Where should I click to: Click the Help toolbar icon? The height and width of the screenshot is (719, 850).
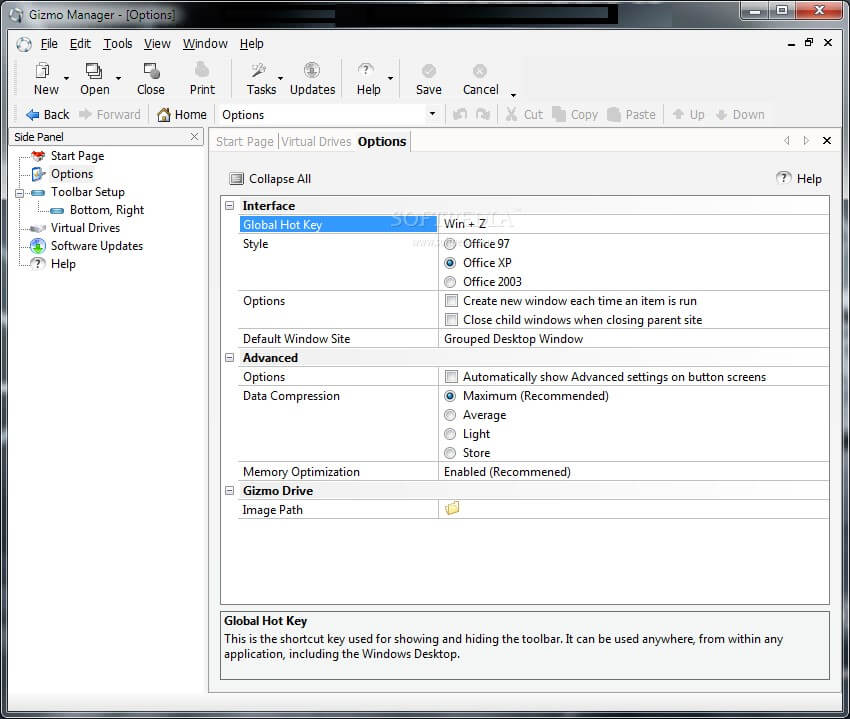click(x=366, y=70)
